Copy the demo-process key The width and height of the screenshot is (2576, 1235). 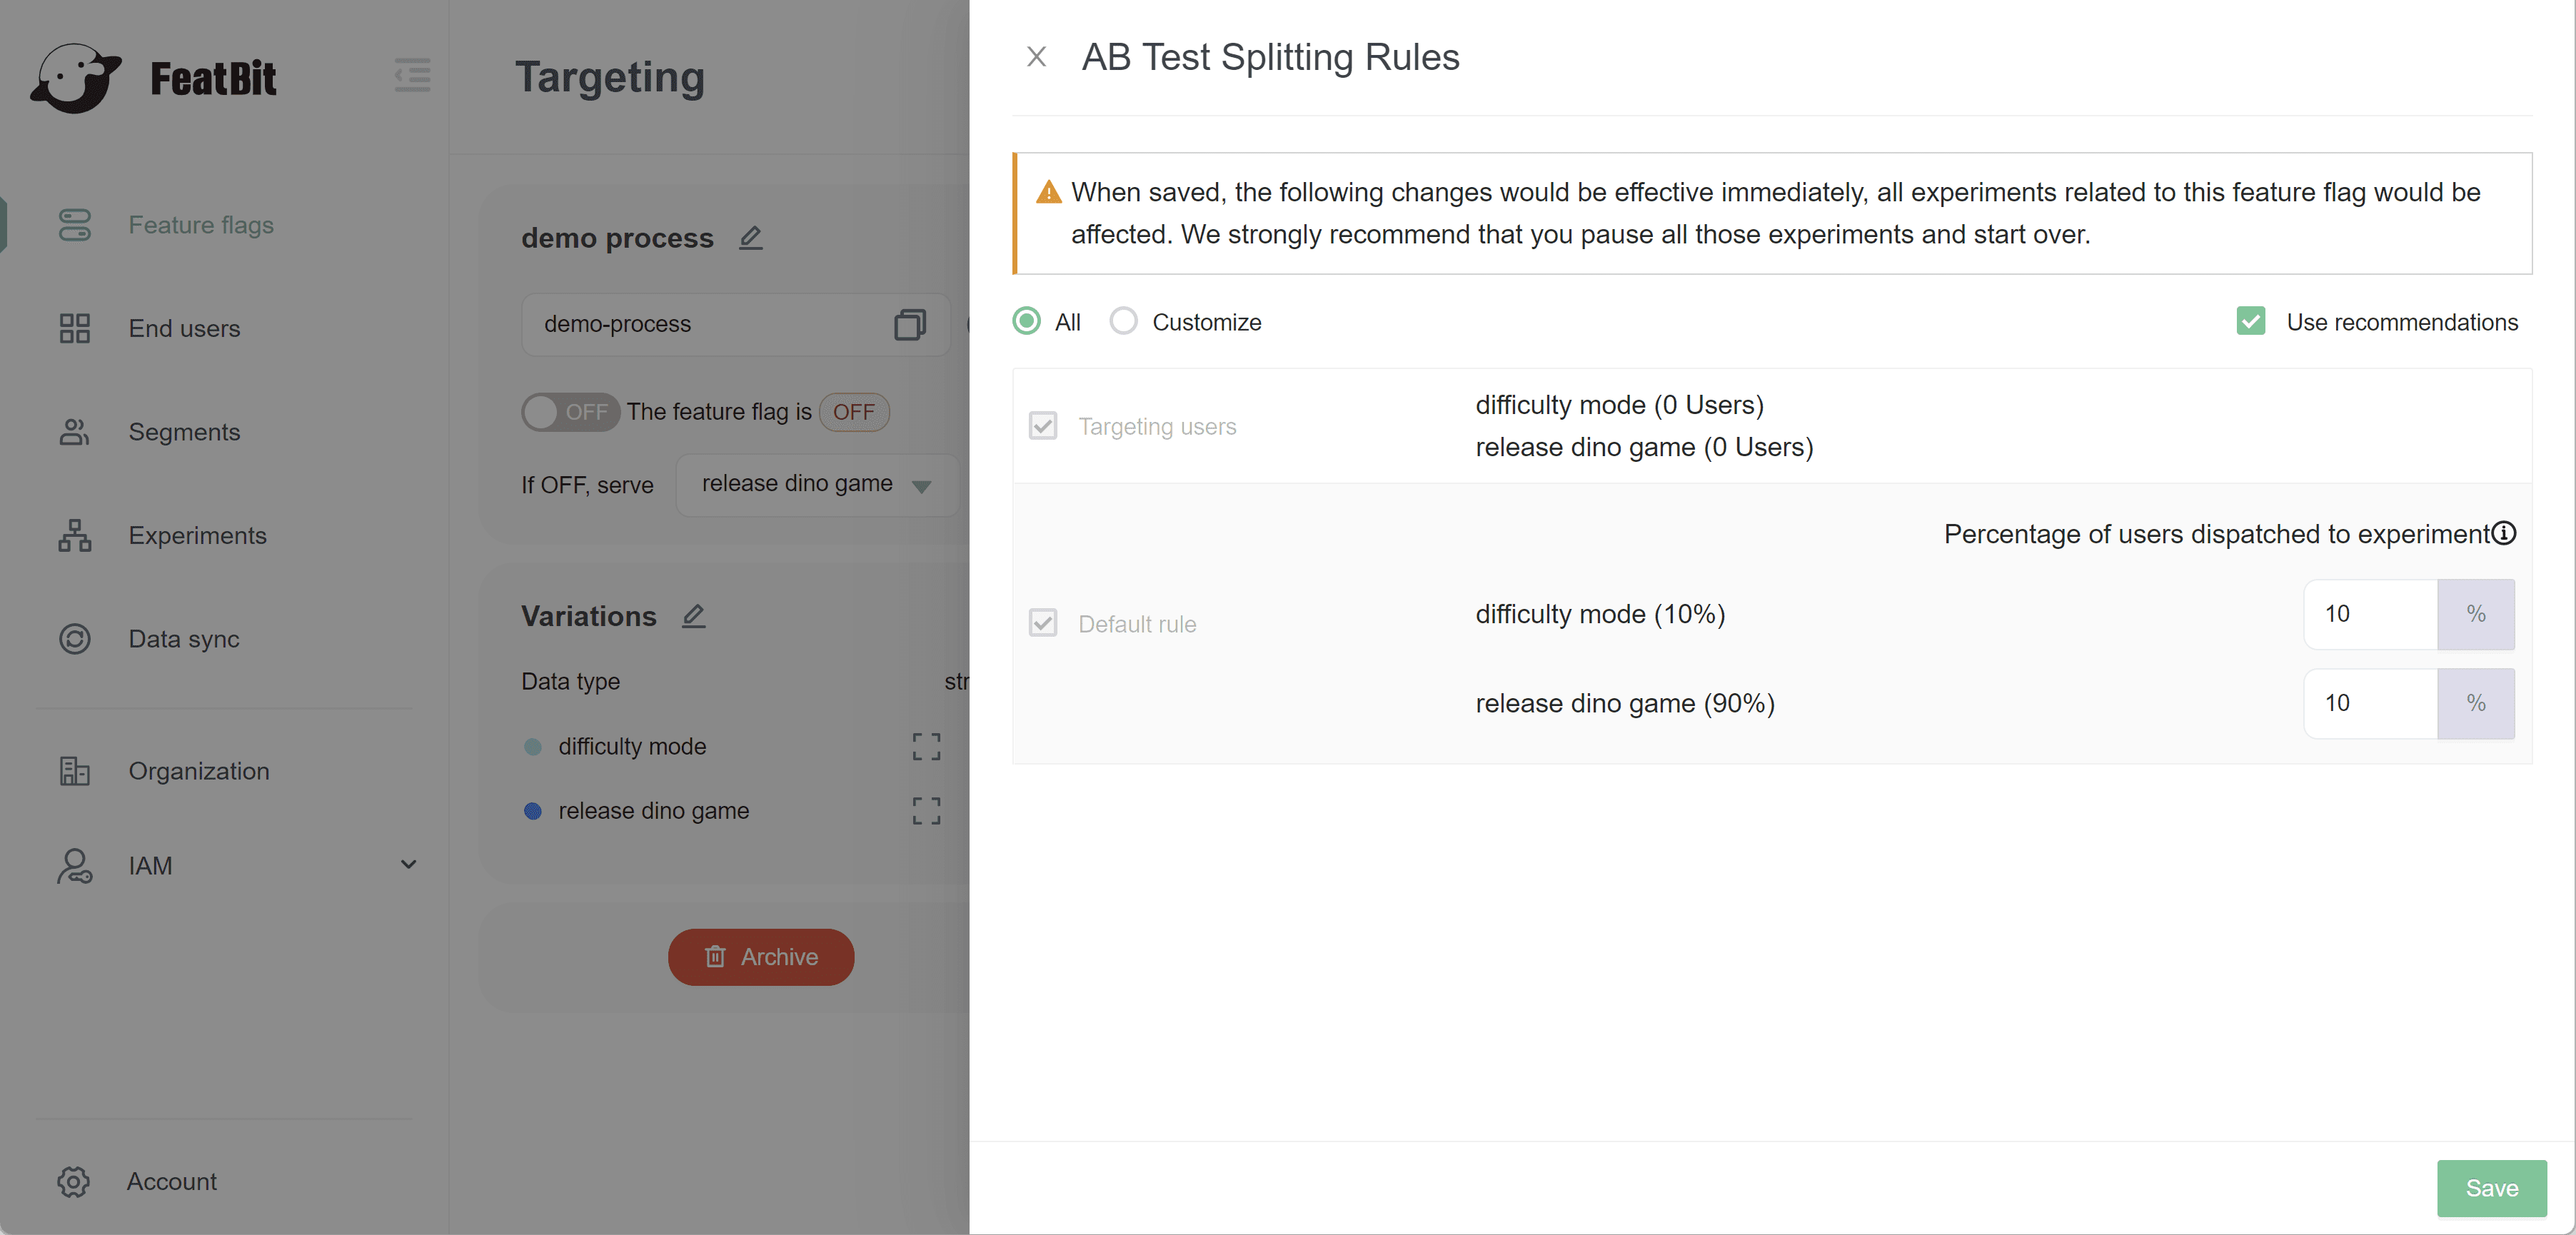[x=909, y=324]
